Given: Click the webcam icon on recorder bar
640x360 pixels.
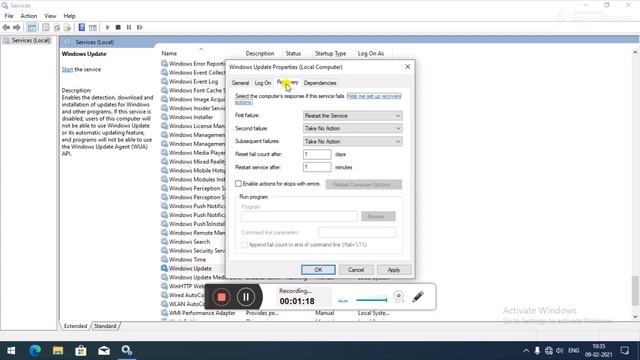Looking at the screenshot, I should coord(399,297).
